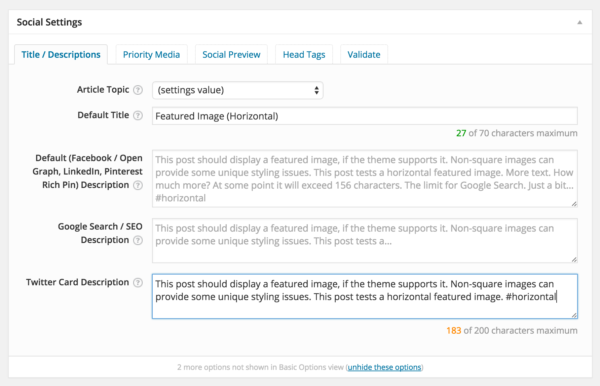Open the Article Topic dropdown
The height and width of the screenshot is (386, 600).
tap(238, 90)
